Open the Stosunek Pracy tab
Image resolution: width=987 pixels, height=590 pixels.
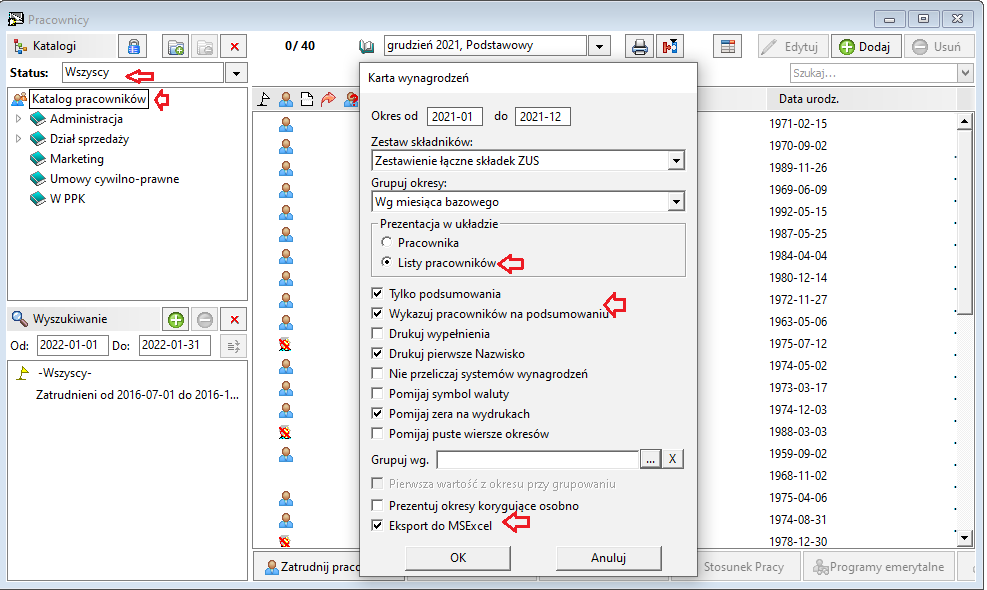(x=743, y=566)
